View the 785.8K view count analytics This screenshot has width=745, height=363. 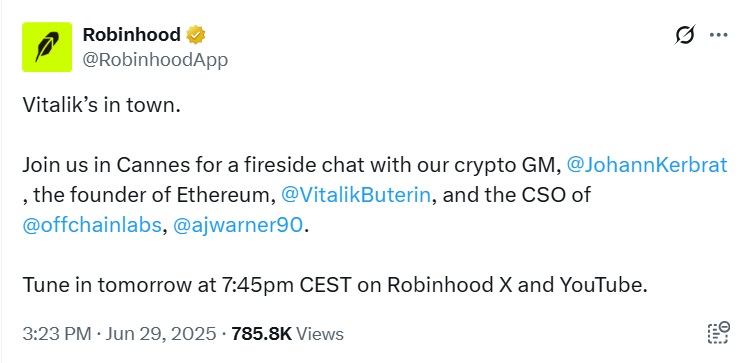coord(287,334)
